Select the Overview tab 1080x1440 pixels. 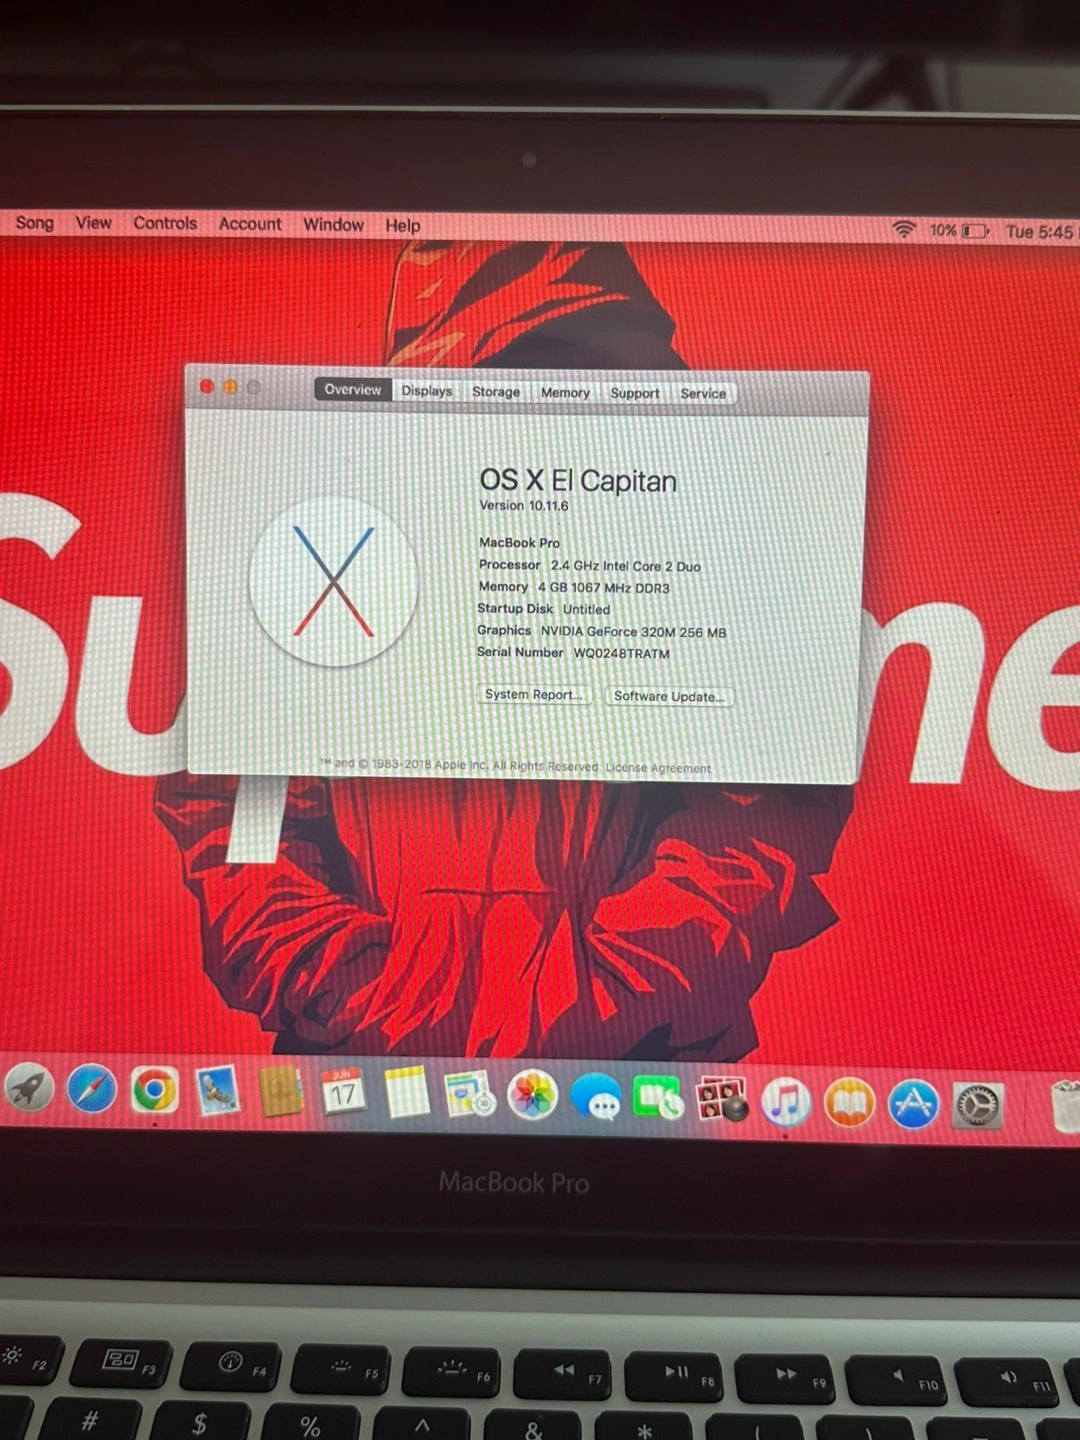click(x=352, y=390)
